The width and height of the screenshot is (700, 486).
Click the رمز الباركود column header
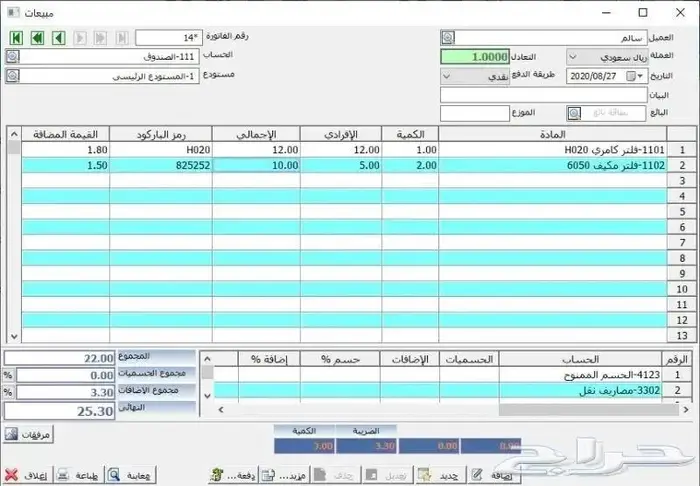point(161,134)
